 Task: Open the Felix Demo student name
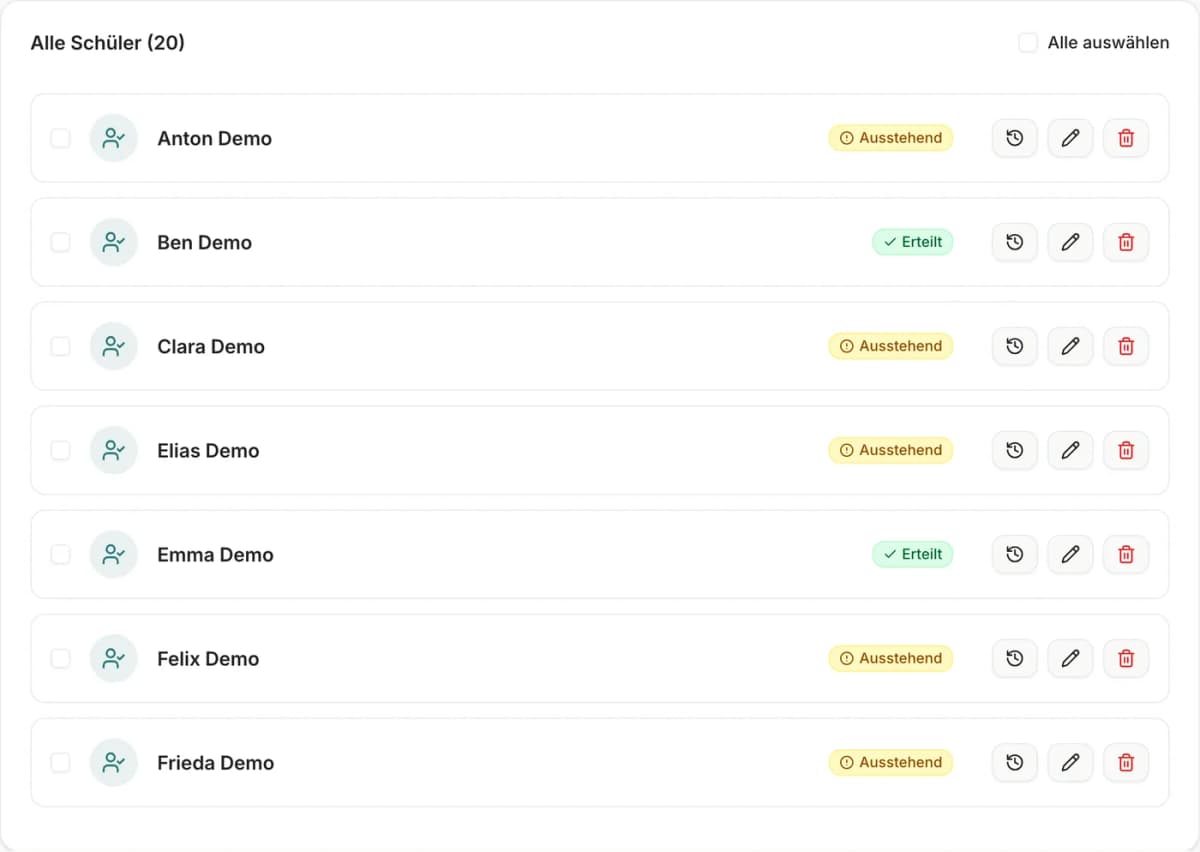coord(208,658)
